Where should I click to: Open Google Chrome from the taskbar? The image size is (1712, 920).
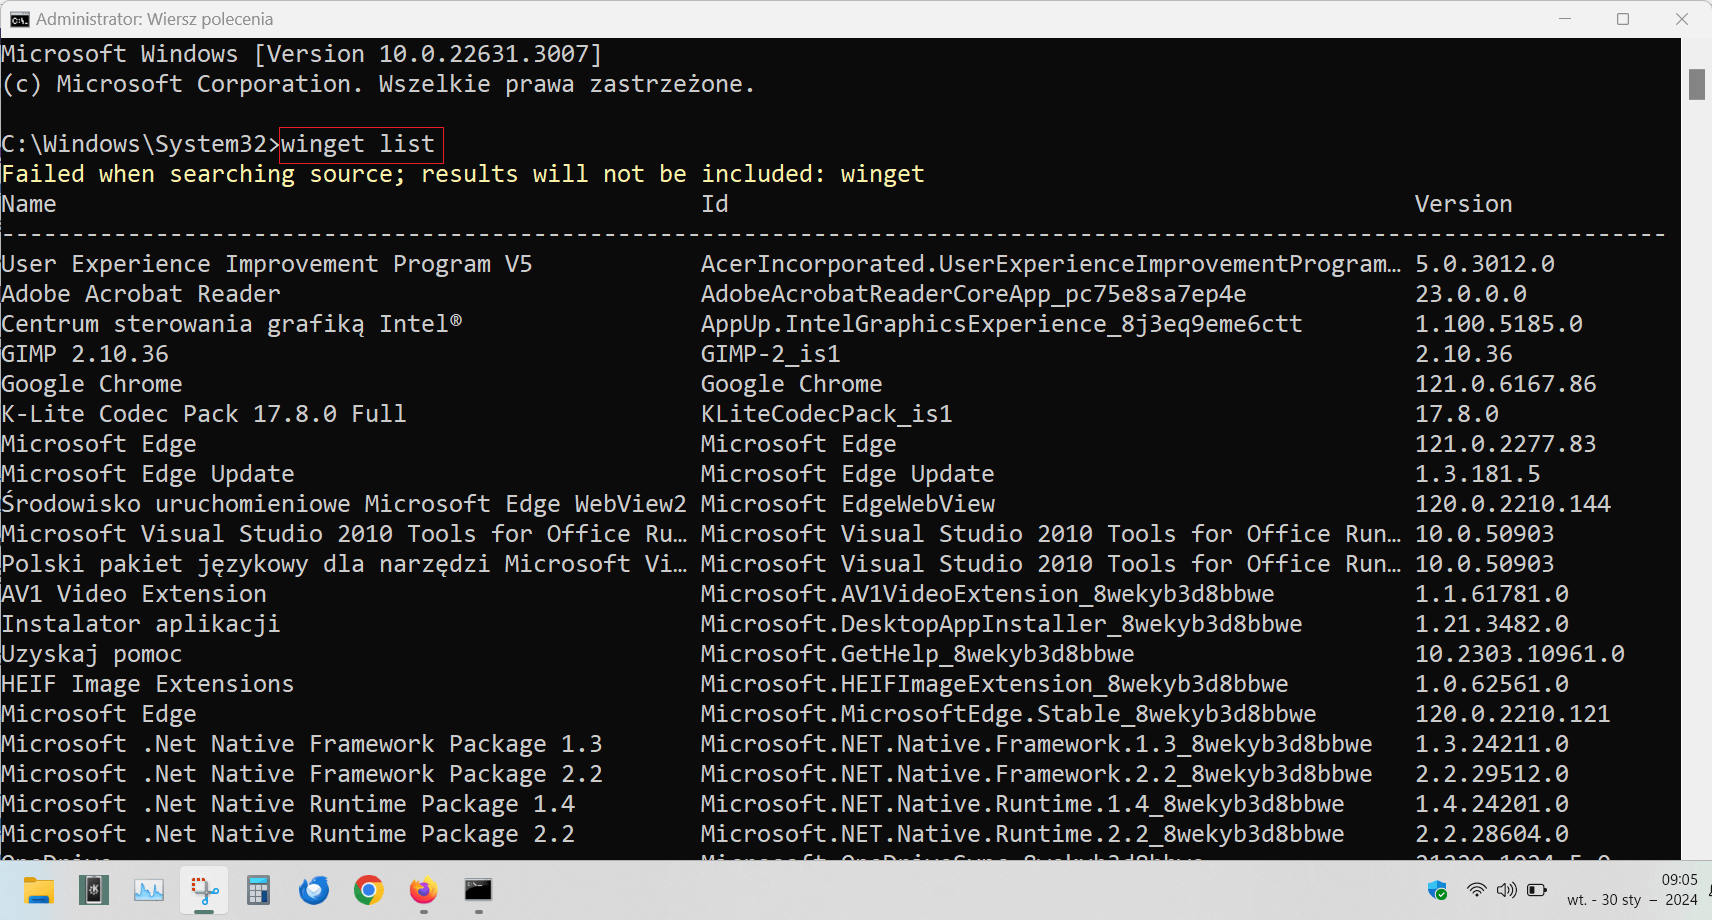click(x=369, y=890)
